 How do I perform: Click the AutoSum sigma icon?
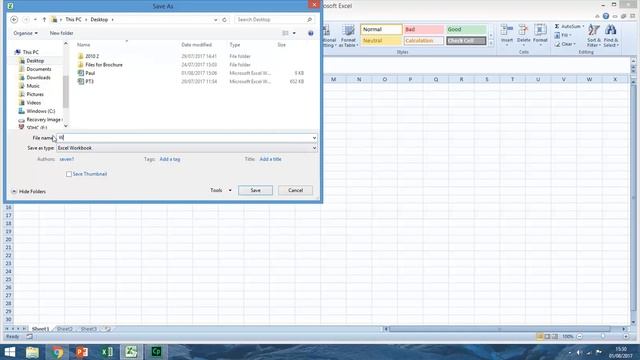pyautogui.click(x=557, y=26)
